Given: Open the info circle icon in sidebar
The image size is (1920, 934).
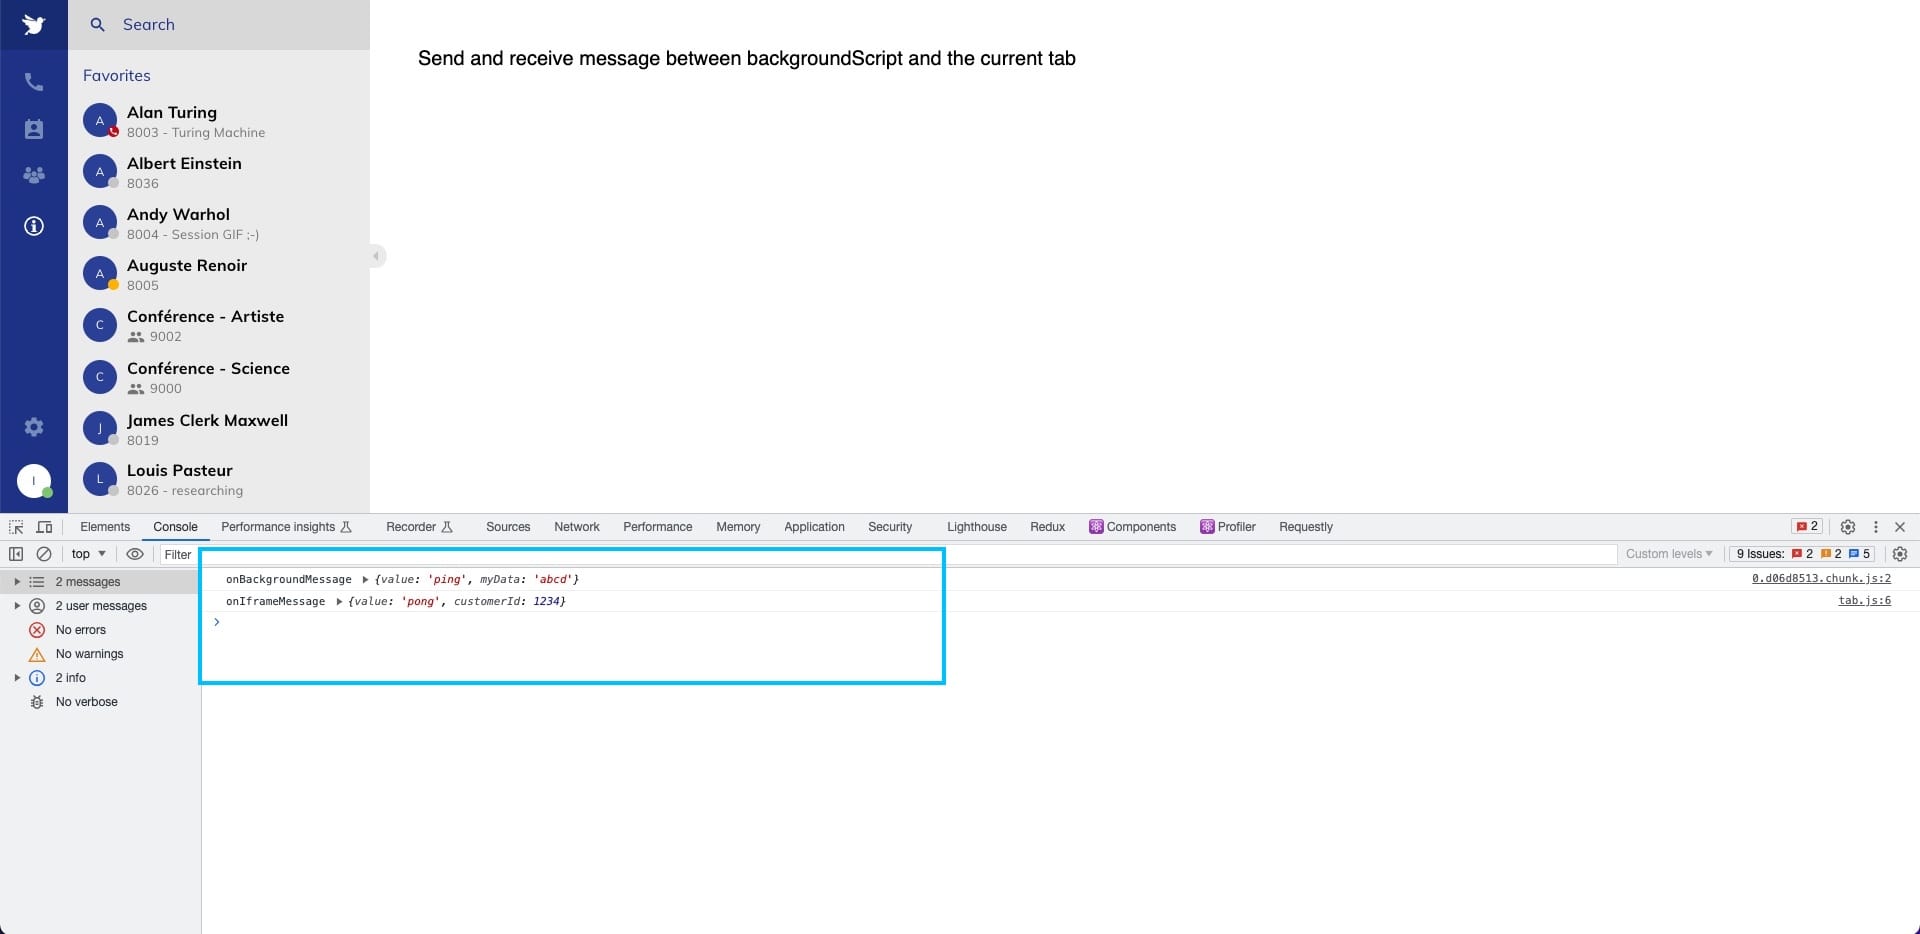Looking at the screenshot, I should tap(34, 226).
